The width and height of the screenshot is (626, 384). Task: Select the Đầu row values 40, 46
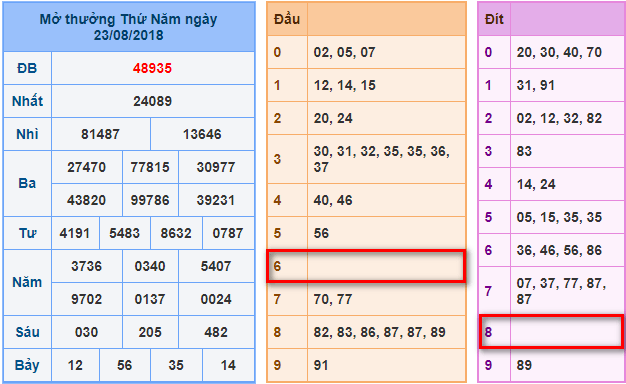[333, 200]
